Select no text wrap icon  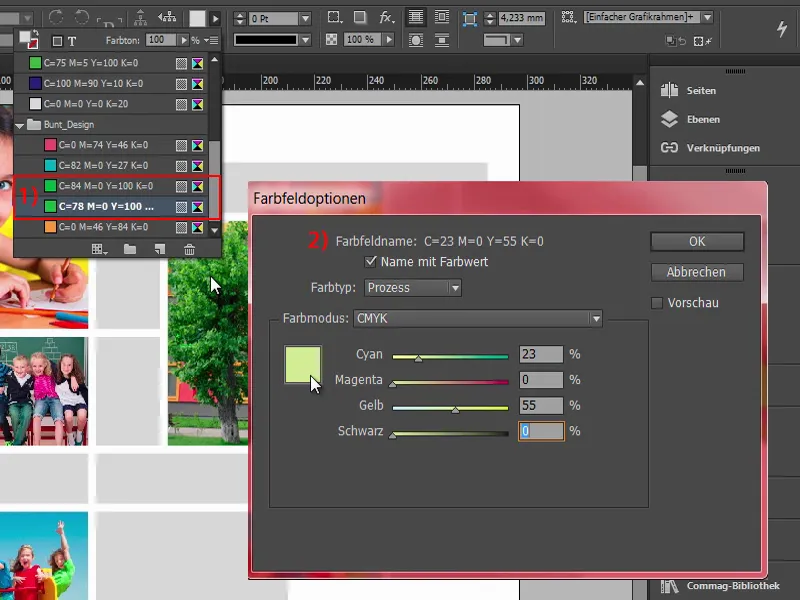[x=416, y=17]
